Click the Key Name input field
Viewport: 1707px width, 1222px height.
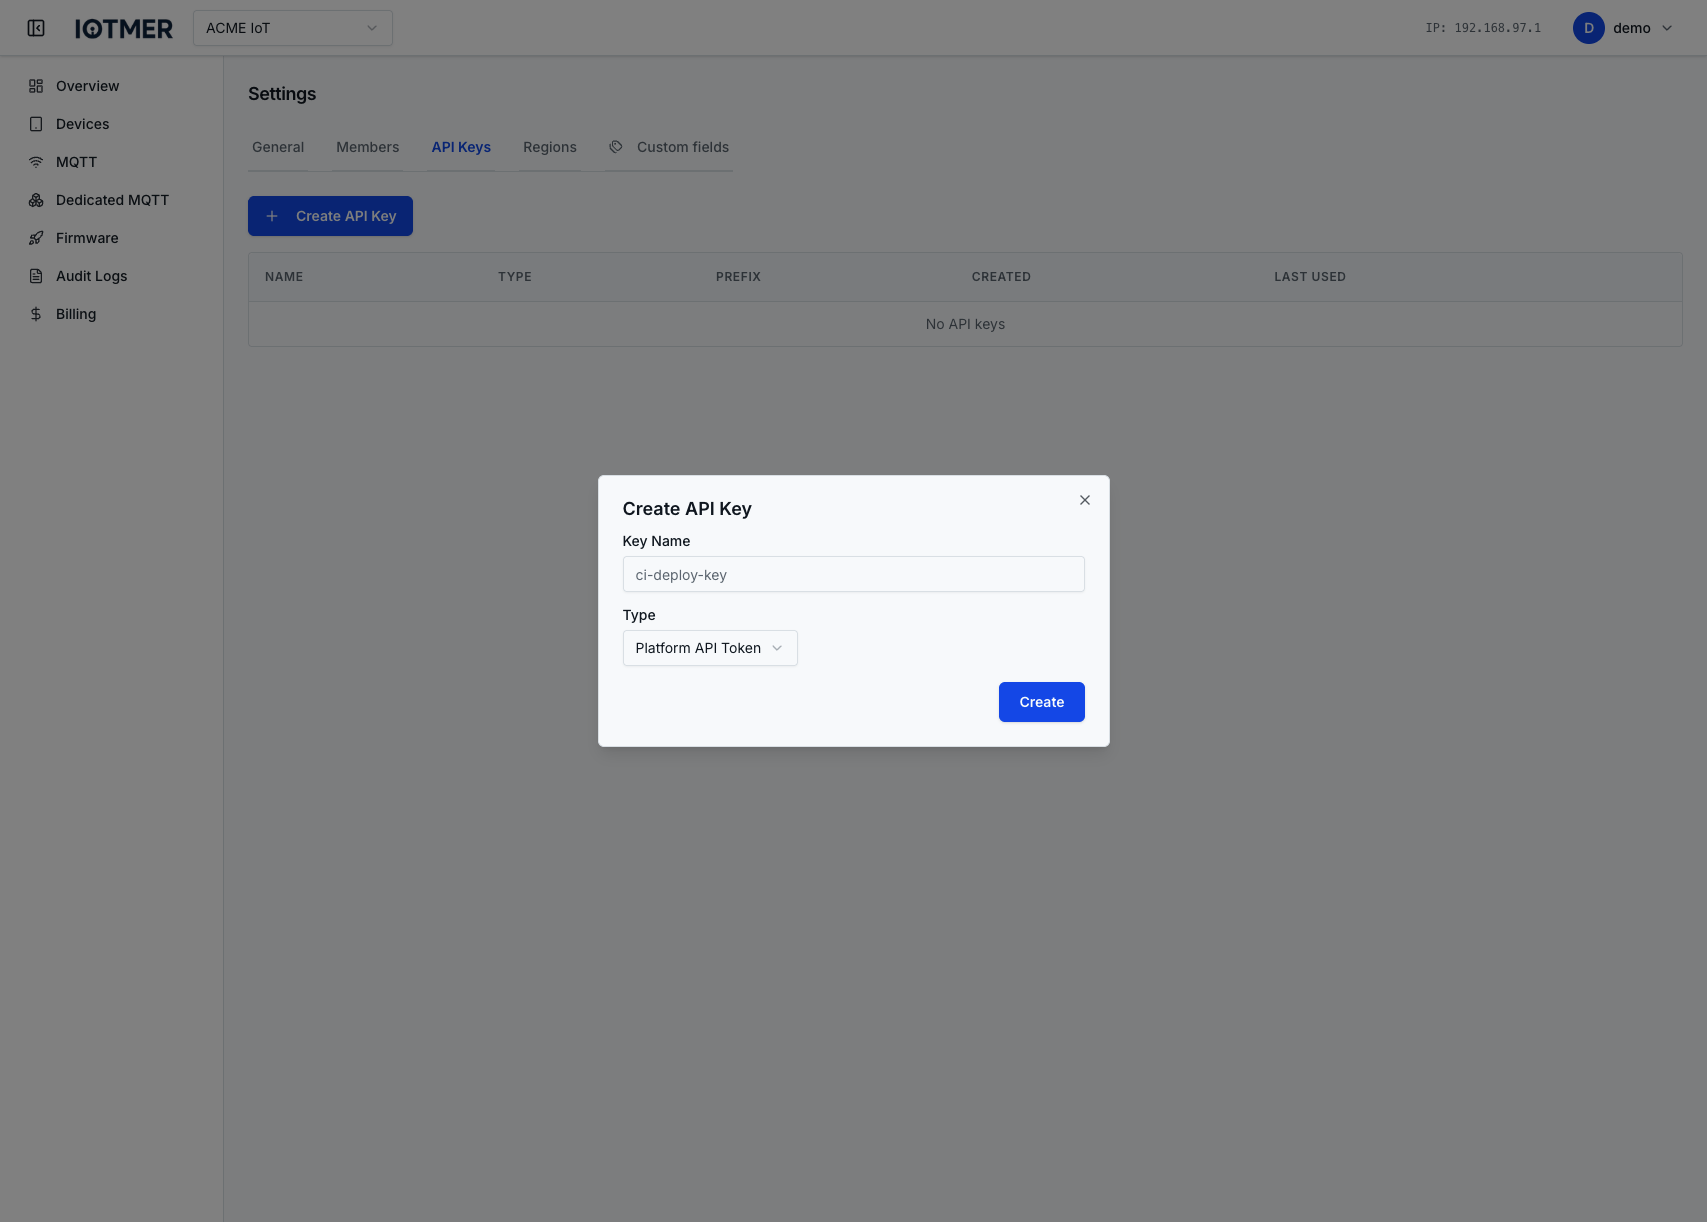pos(853,574)
